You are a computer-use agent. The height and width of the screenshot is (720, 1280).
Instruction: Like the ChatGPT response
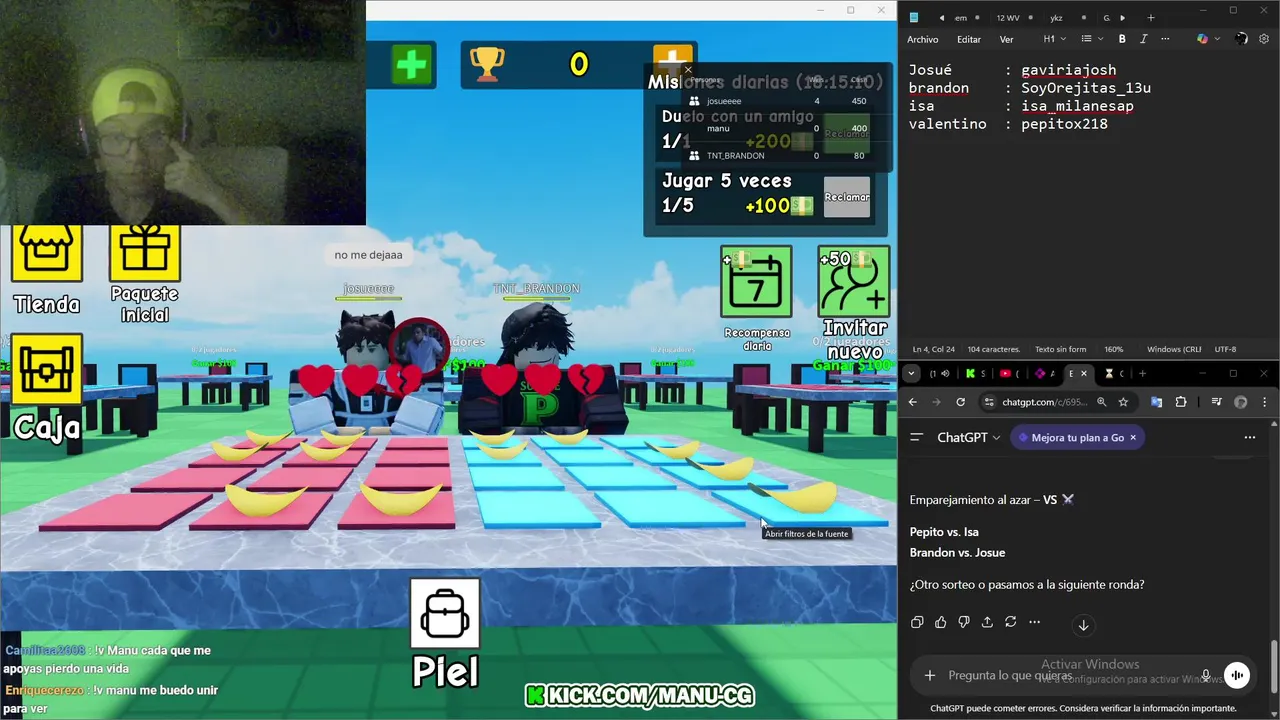click(941, 622)
